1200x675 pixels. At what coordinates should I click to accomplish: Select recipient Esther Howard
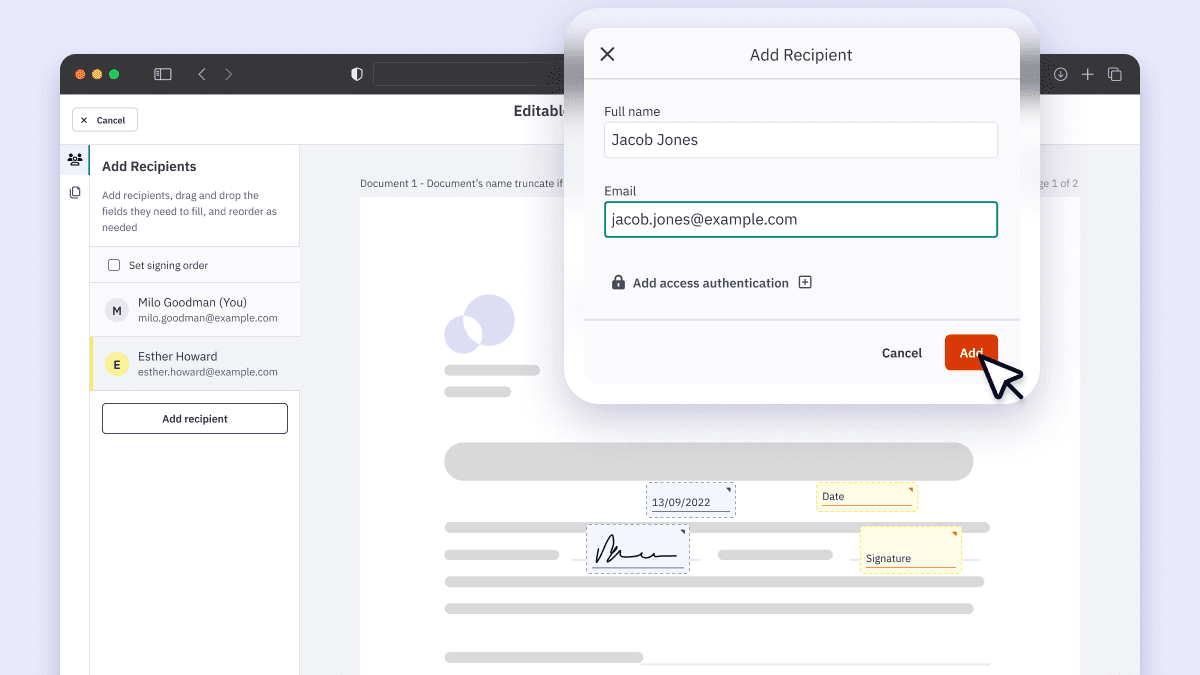pyautogui.click(x=195, y=364)
